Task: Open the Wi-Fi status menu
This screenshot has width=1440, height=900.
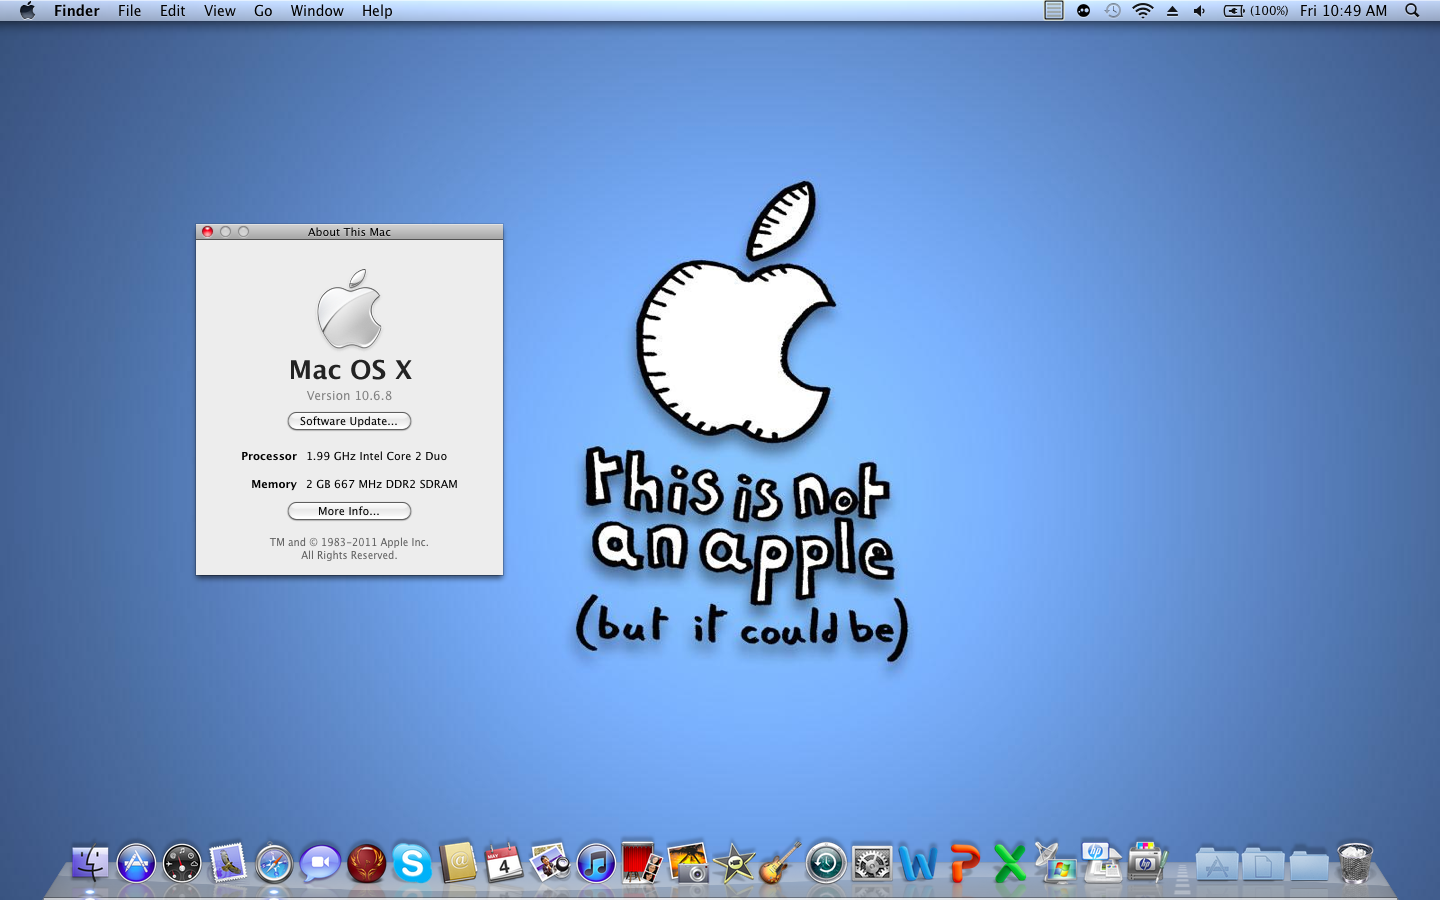Action: pos(1142,11)
